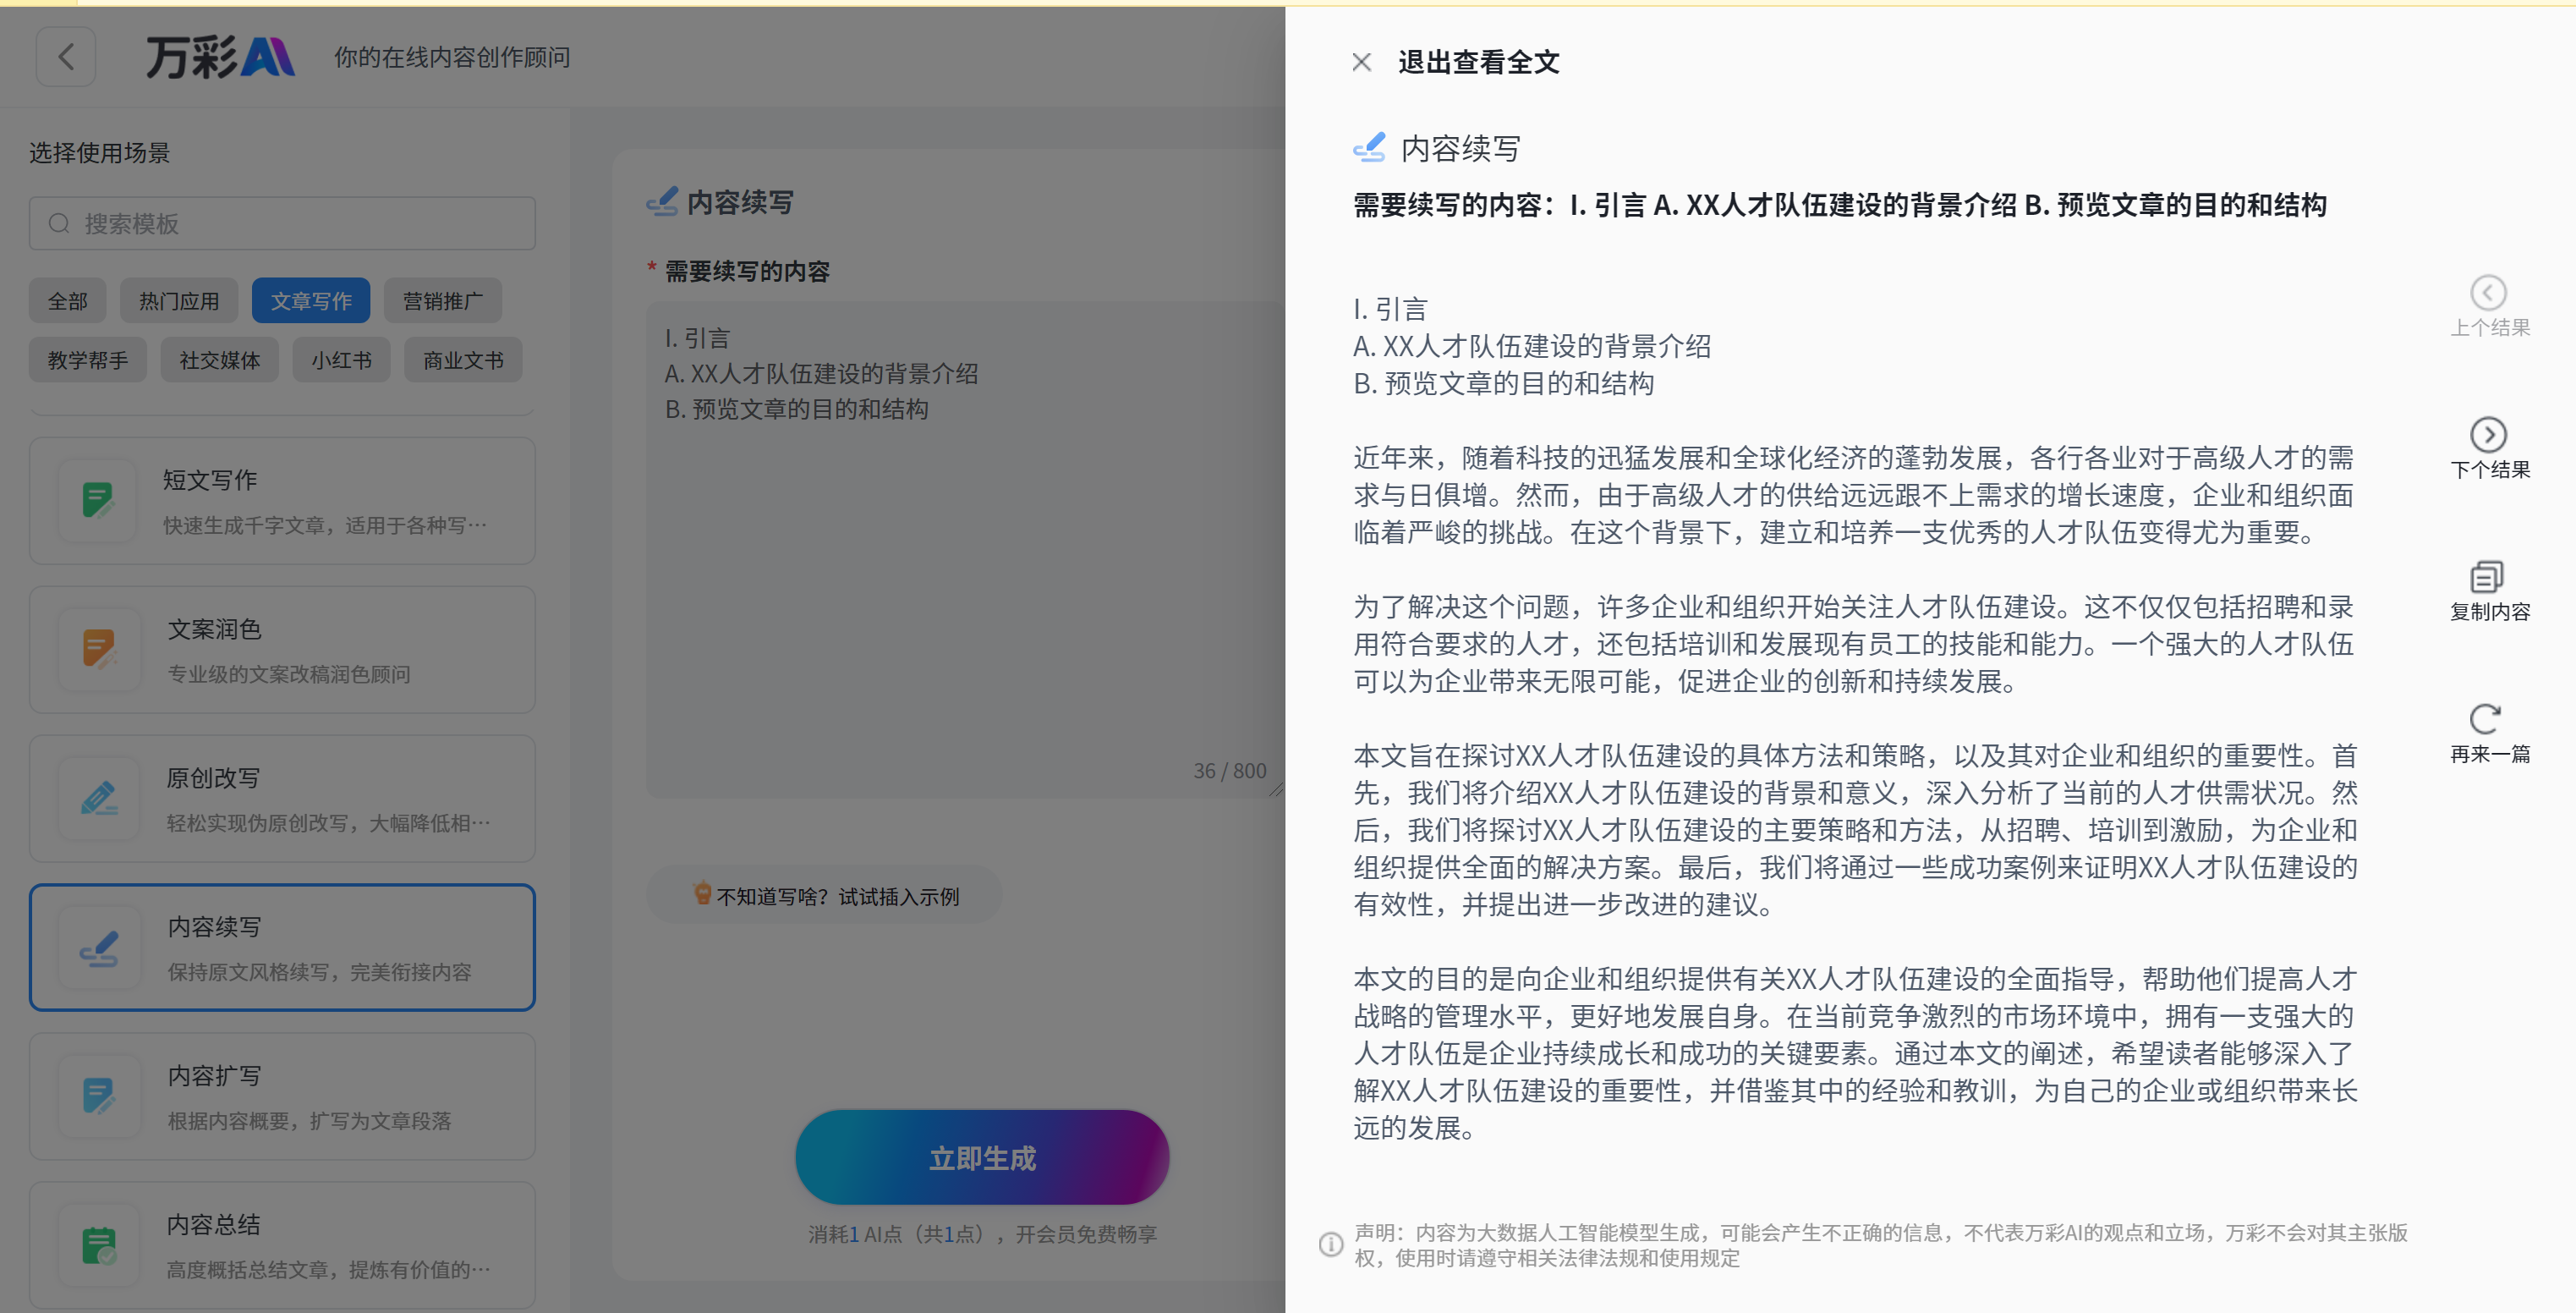Click the 内容续写 icon in form header
Screen dimensions: 2576x1313
click(x=662, y=201)
